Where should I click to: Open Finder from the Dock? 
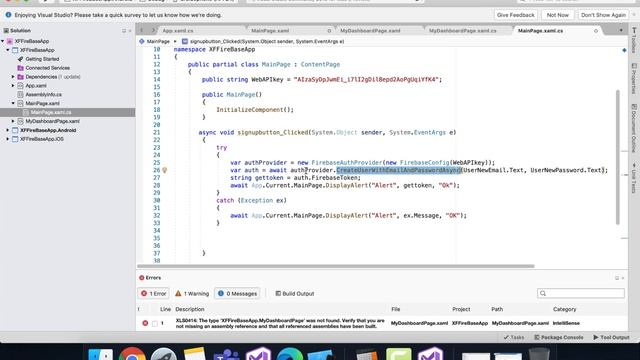[x=100, y=353]
